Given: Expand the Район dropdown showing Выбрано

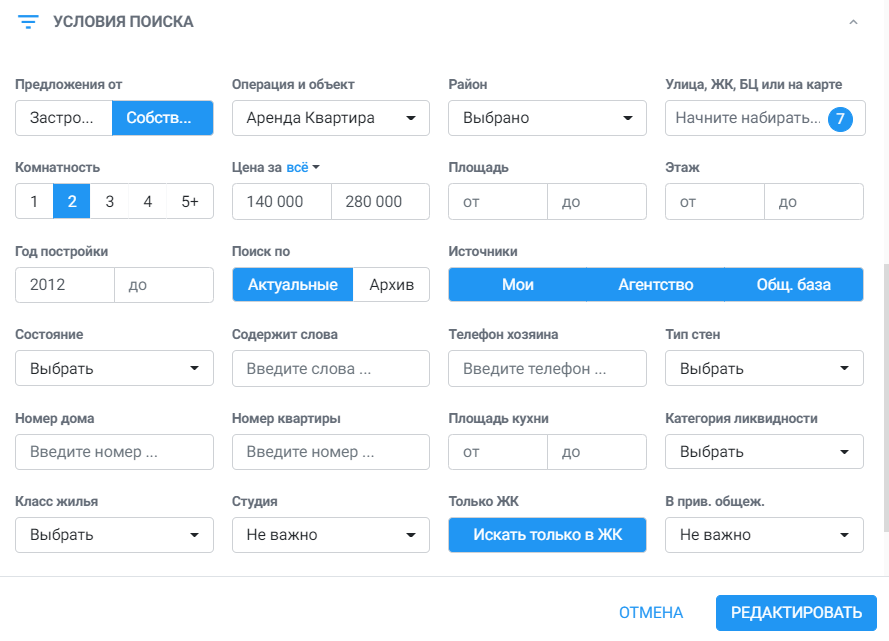Looking at the screenshot, I should (x=547, y=118).
